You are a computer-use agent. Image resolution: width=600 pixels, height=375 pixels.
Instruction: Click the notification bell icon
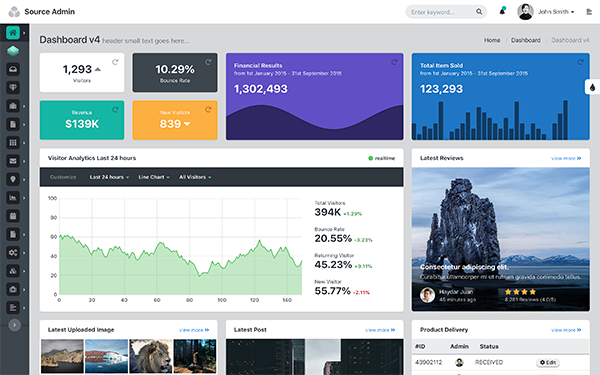(502, 11)
